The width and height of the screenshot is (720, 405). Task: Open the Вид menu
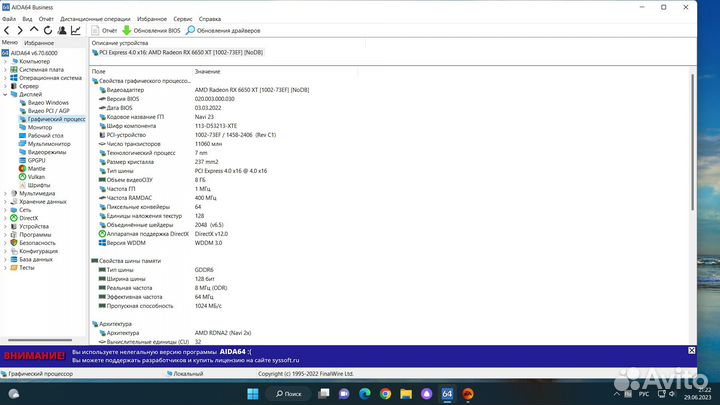tap(28, 19)
